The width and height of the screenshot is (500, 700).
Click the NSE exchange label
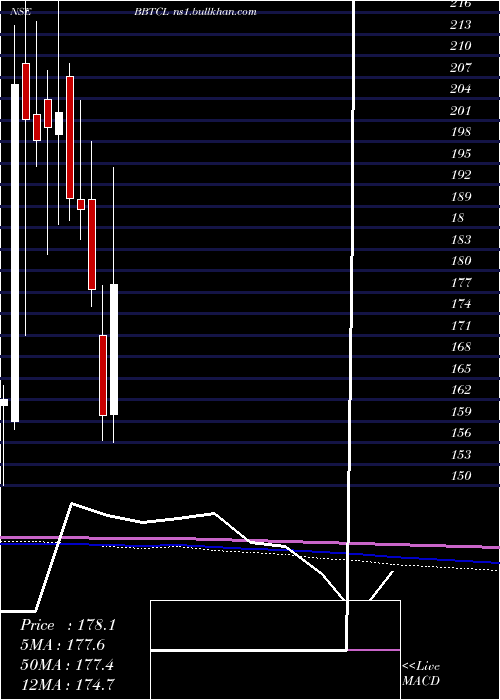(21, 12)
